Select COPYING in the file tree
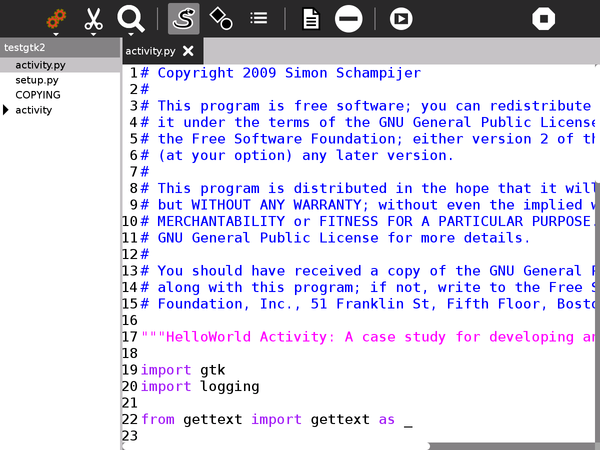600x450 pixels. [37, 95]
